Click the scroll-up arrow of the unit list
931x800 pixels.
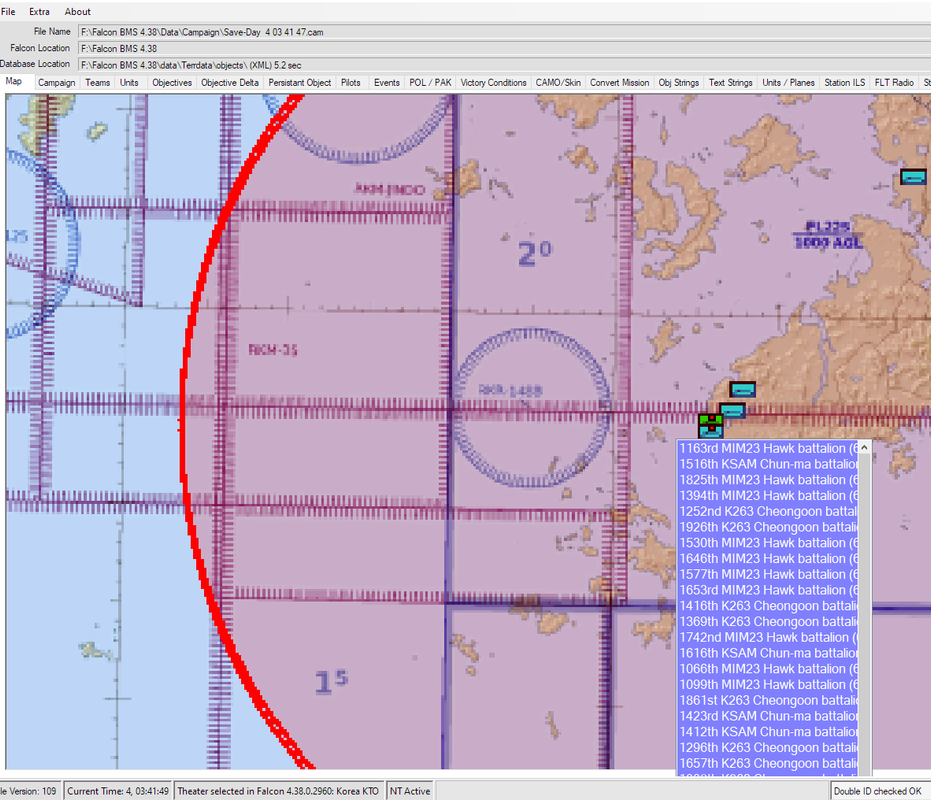[x=864, y=448]
